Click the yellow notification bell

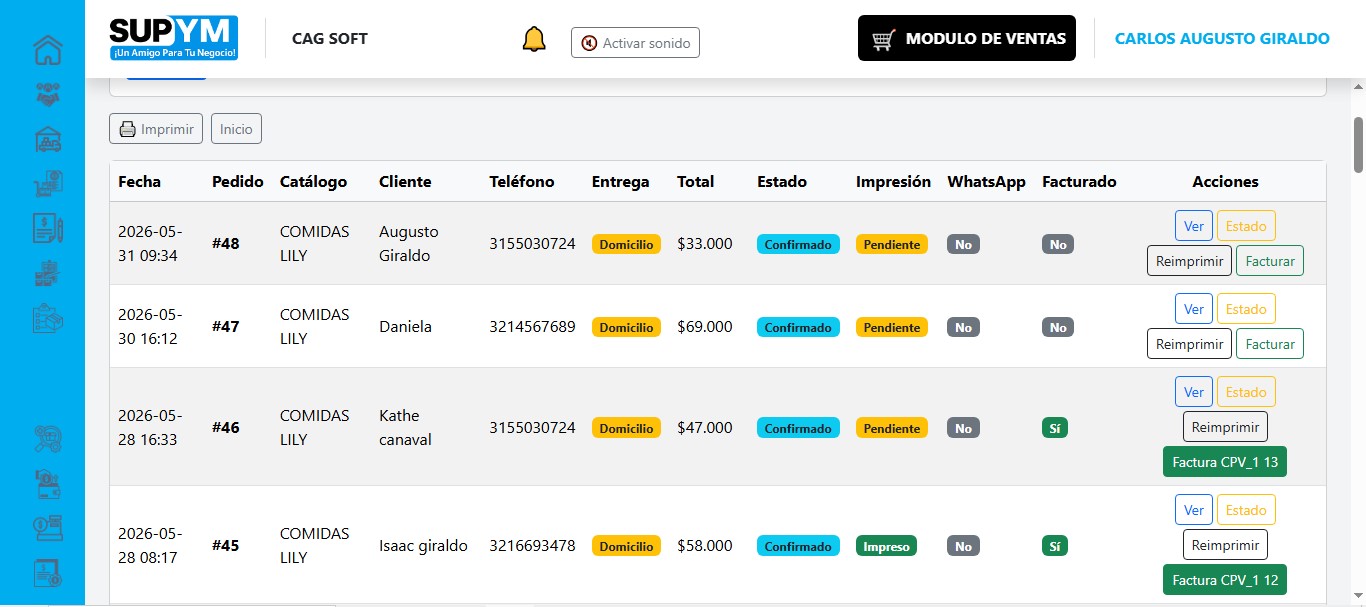click(x=534, y=39)
